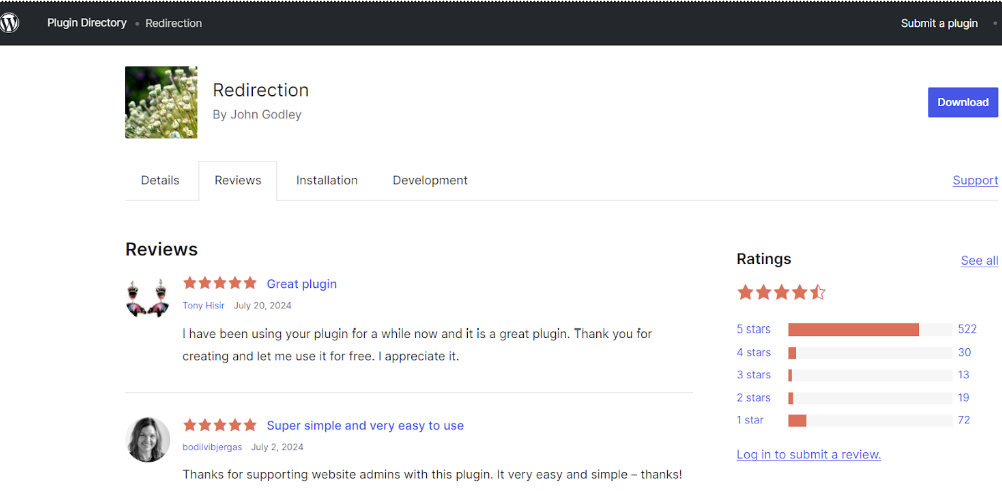Viewport: 1002px width, 491px height.
Task: Filter reviews by 3 stars link
Action: click(753, 375)
